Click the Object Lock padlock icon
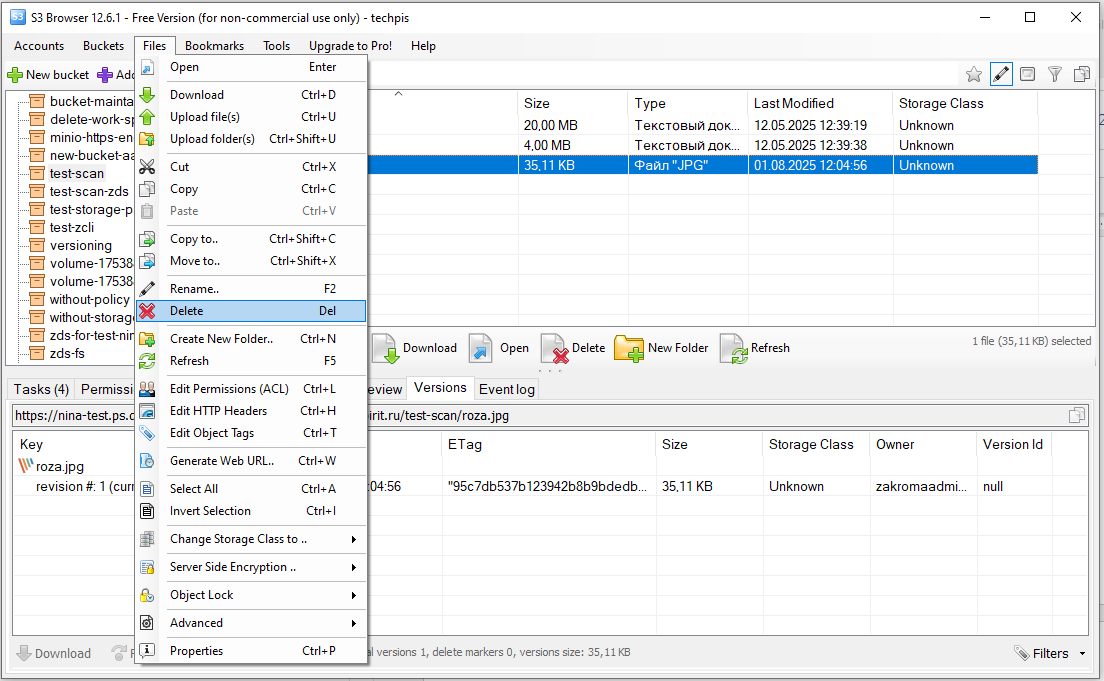 tap(147, 595)
